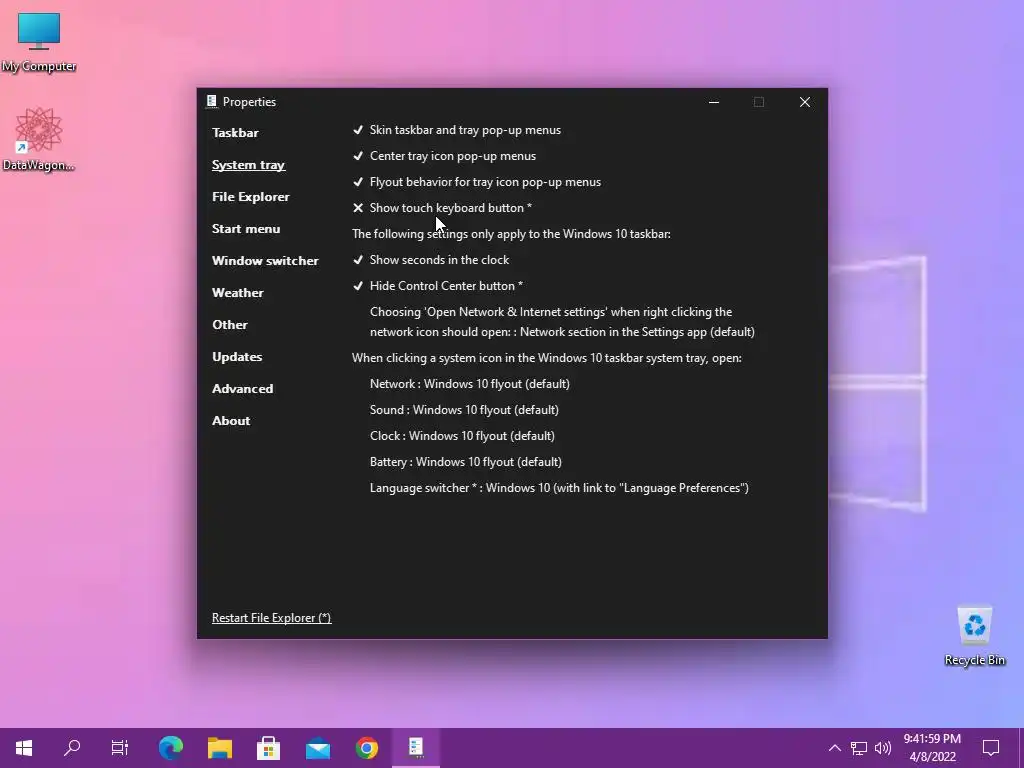Open the notification center icon
This screenshot has width=1024, height=768.
click(991, 748)
